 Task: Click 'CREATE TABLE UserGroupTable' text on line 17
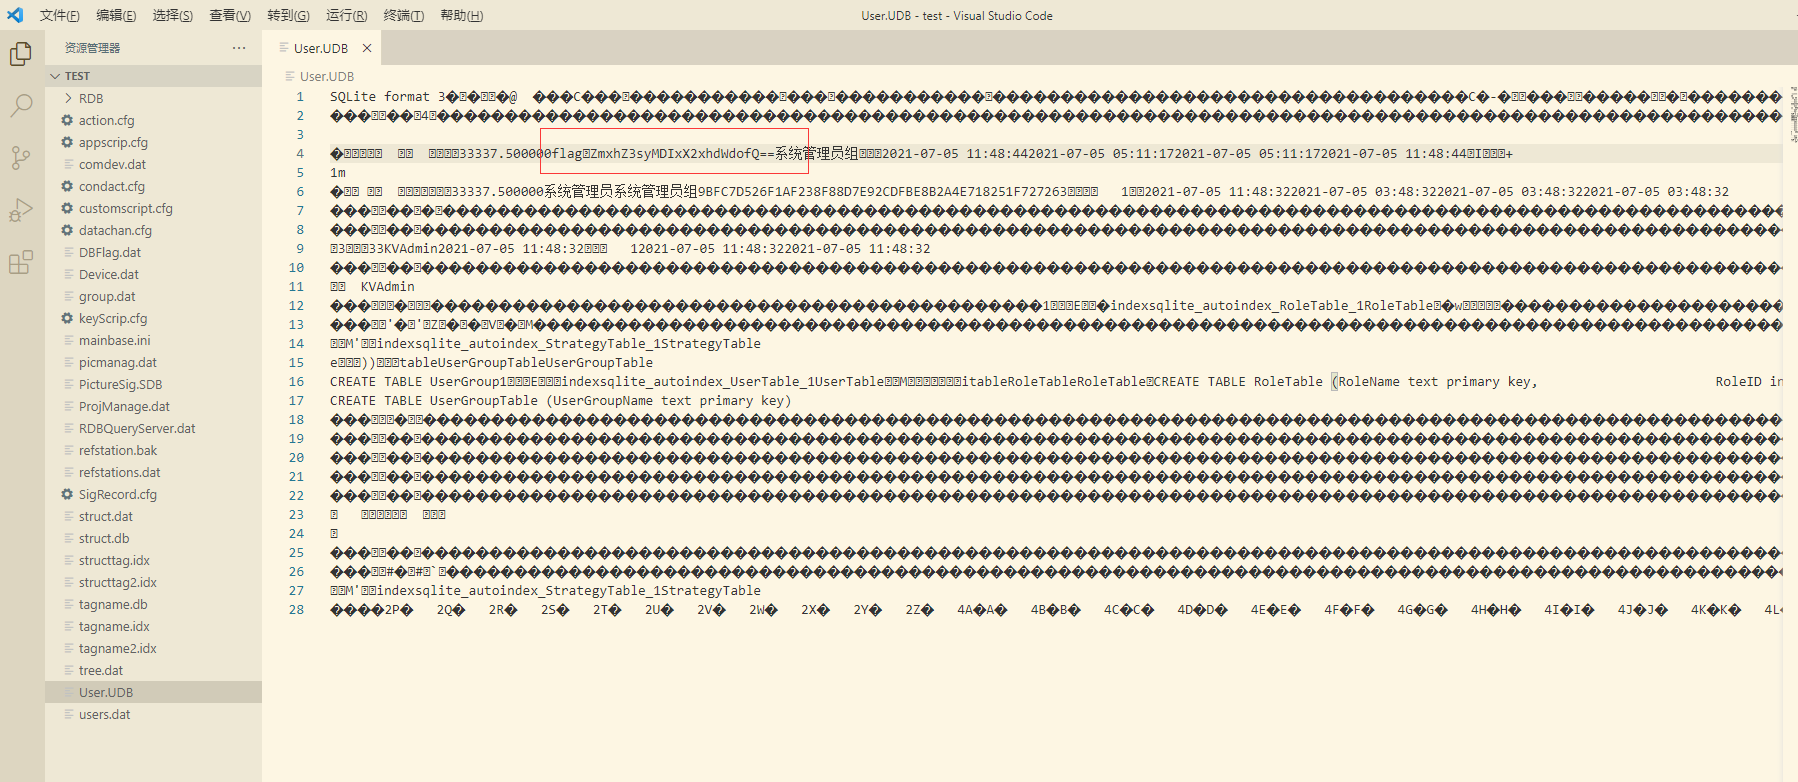[434, 401]
